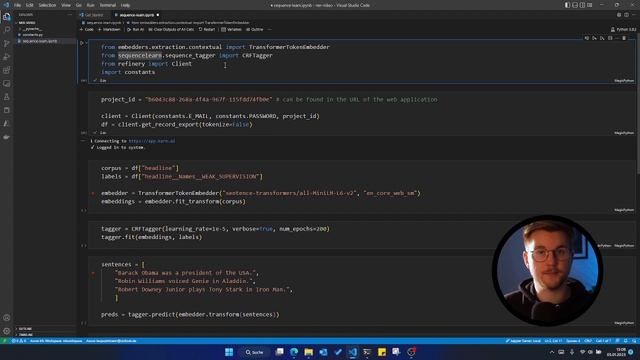
Task: Show hidden tray icons chevron
Action: 552,352
